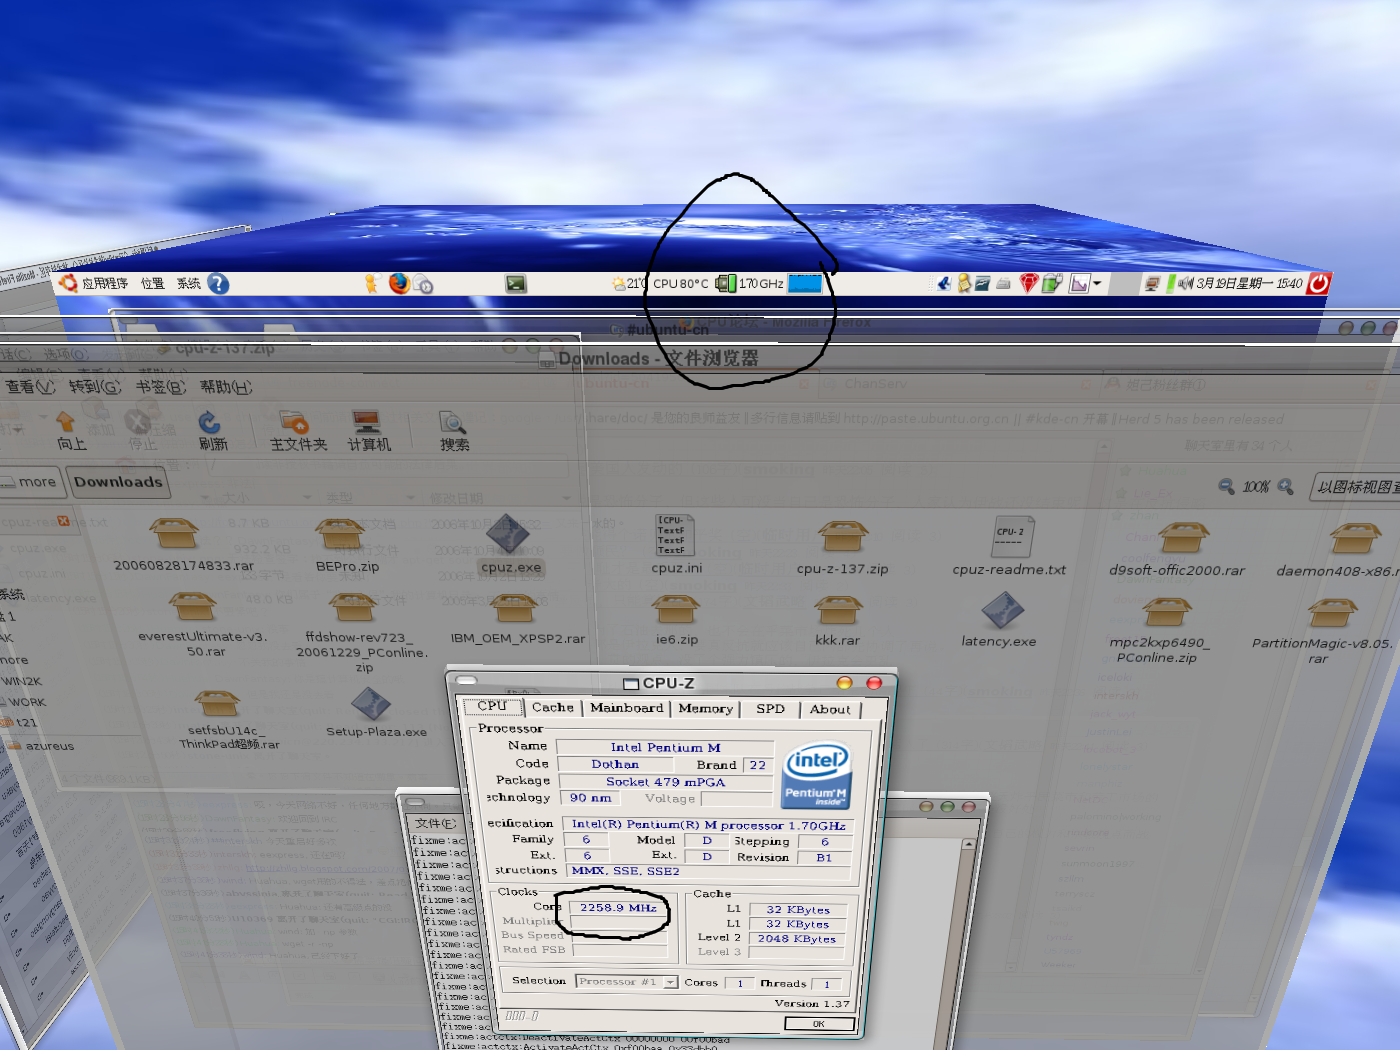Click the red shutdown power button
Image resolution: width=1400 pixels, height=1050 pixels.
tap(1319, 283)
